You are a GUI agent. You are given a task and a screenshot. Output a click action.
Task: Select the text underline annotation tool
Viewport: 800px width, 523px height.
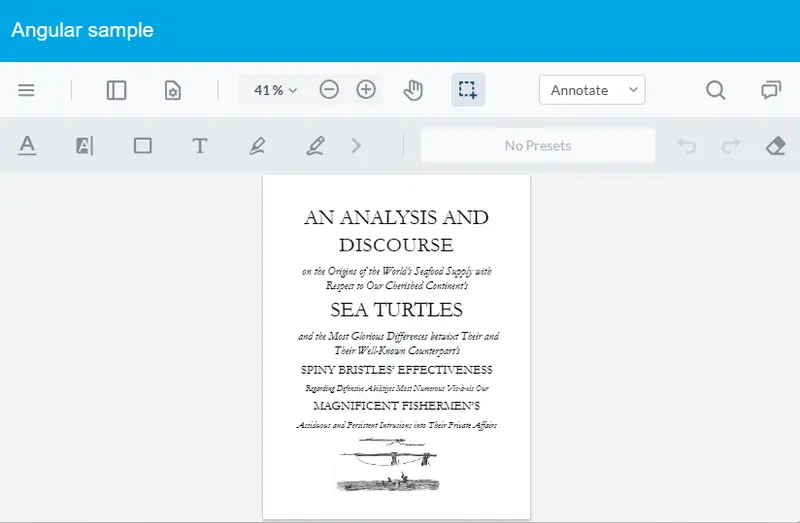pos(27,146)
